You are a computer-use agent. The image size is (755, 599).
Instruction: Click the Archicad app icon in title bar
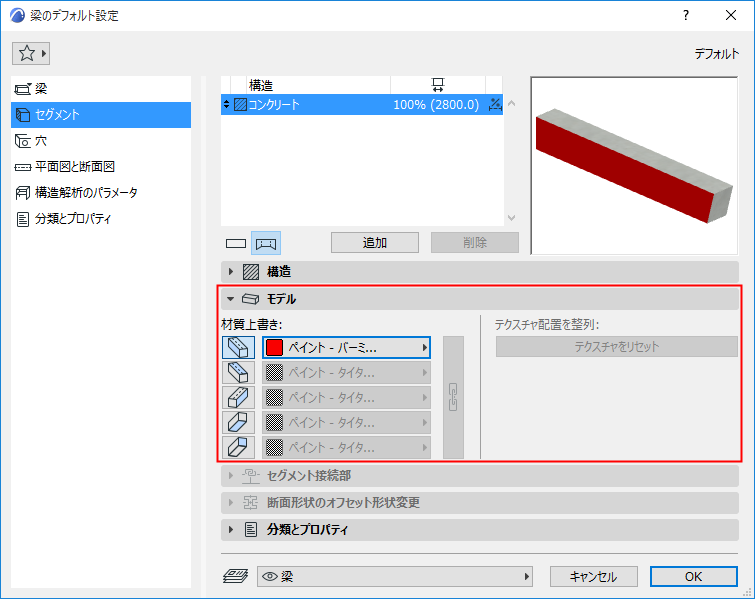click(x=17, y=15)
